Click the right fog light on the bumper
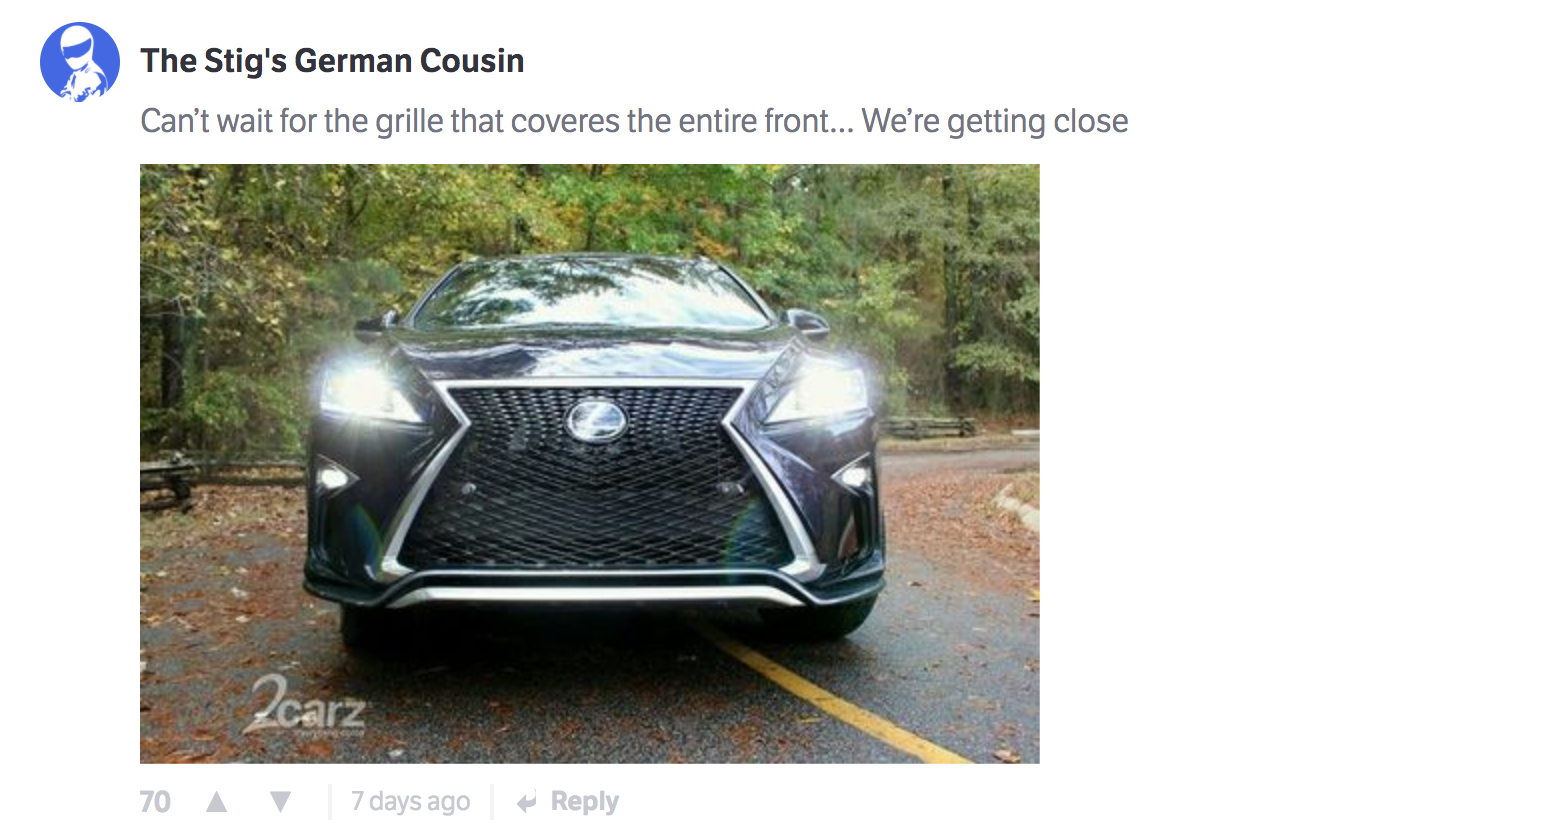1546x838 pixels. 853,476
